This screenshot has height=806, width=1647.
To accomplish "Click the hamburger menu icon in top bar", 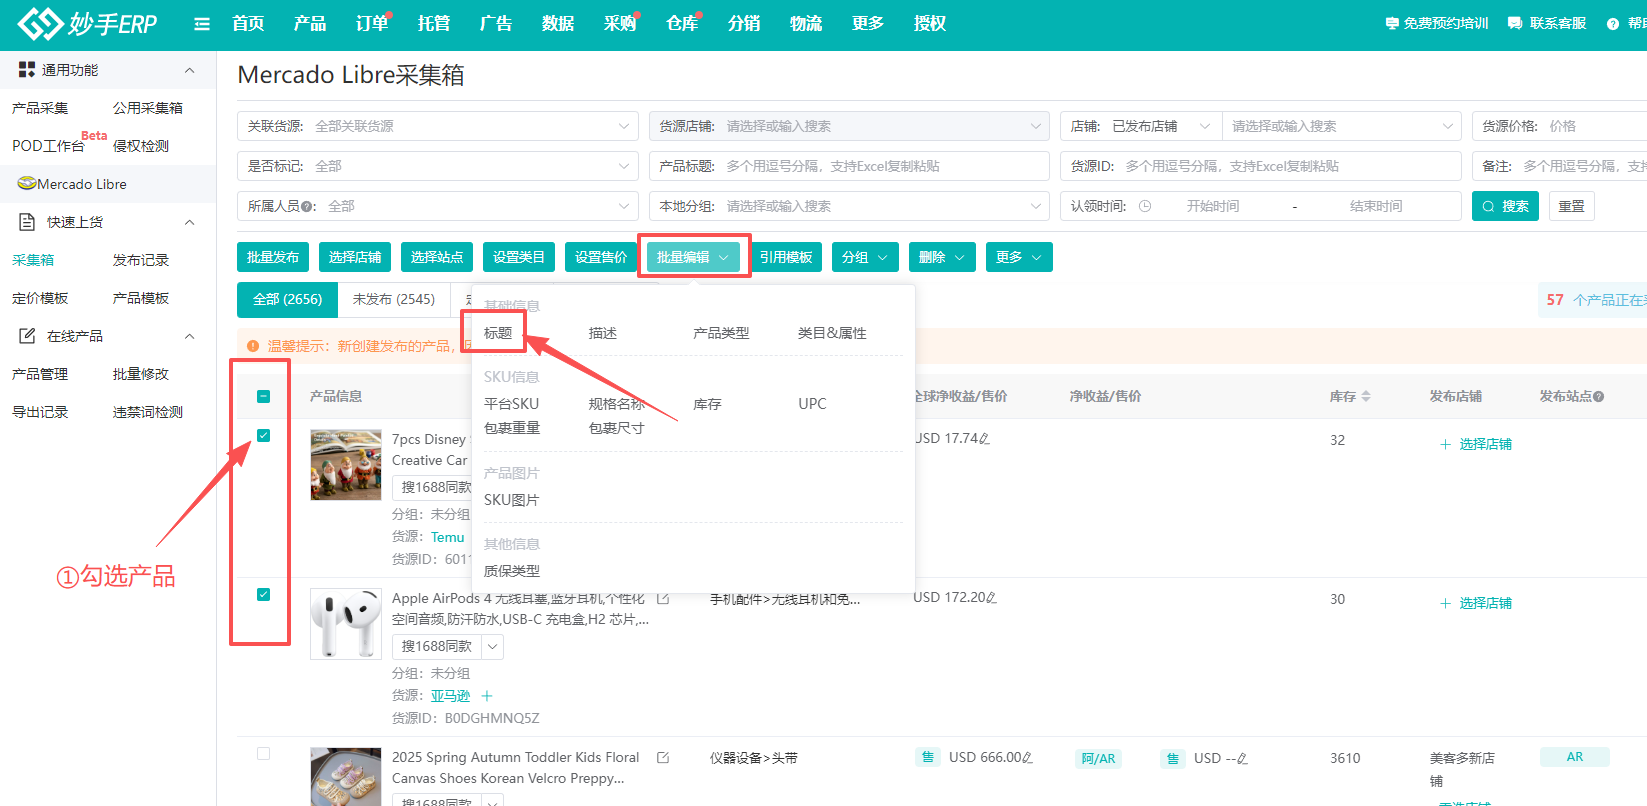I will click(x=202, y=24).
